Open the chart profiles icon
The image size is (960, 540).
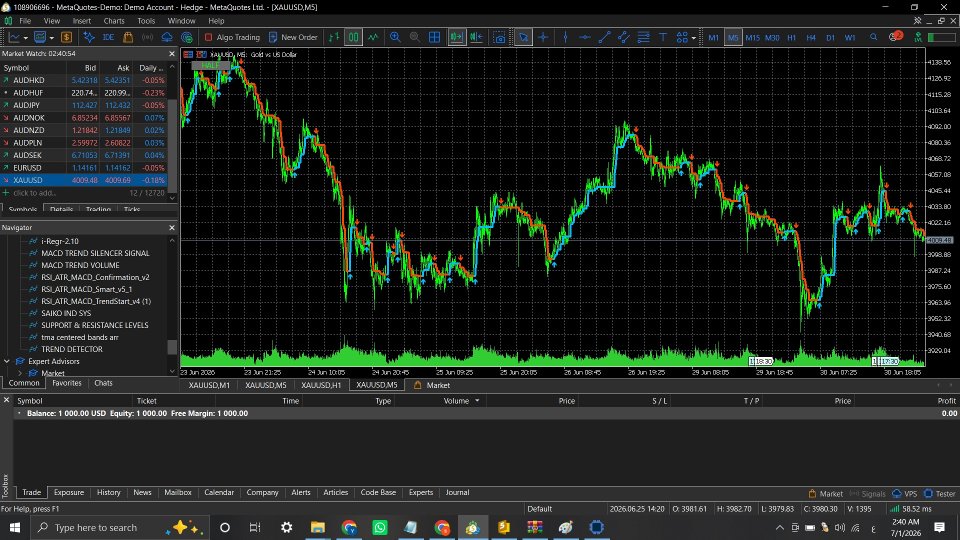[40, 37]
